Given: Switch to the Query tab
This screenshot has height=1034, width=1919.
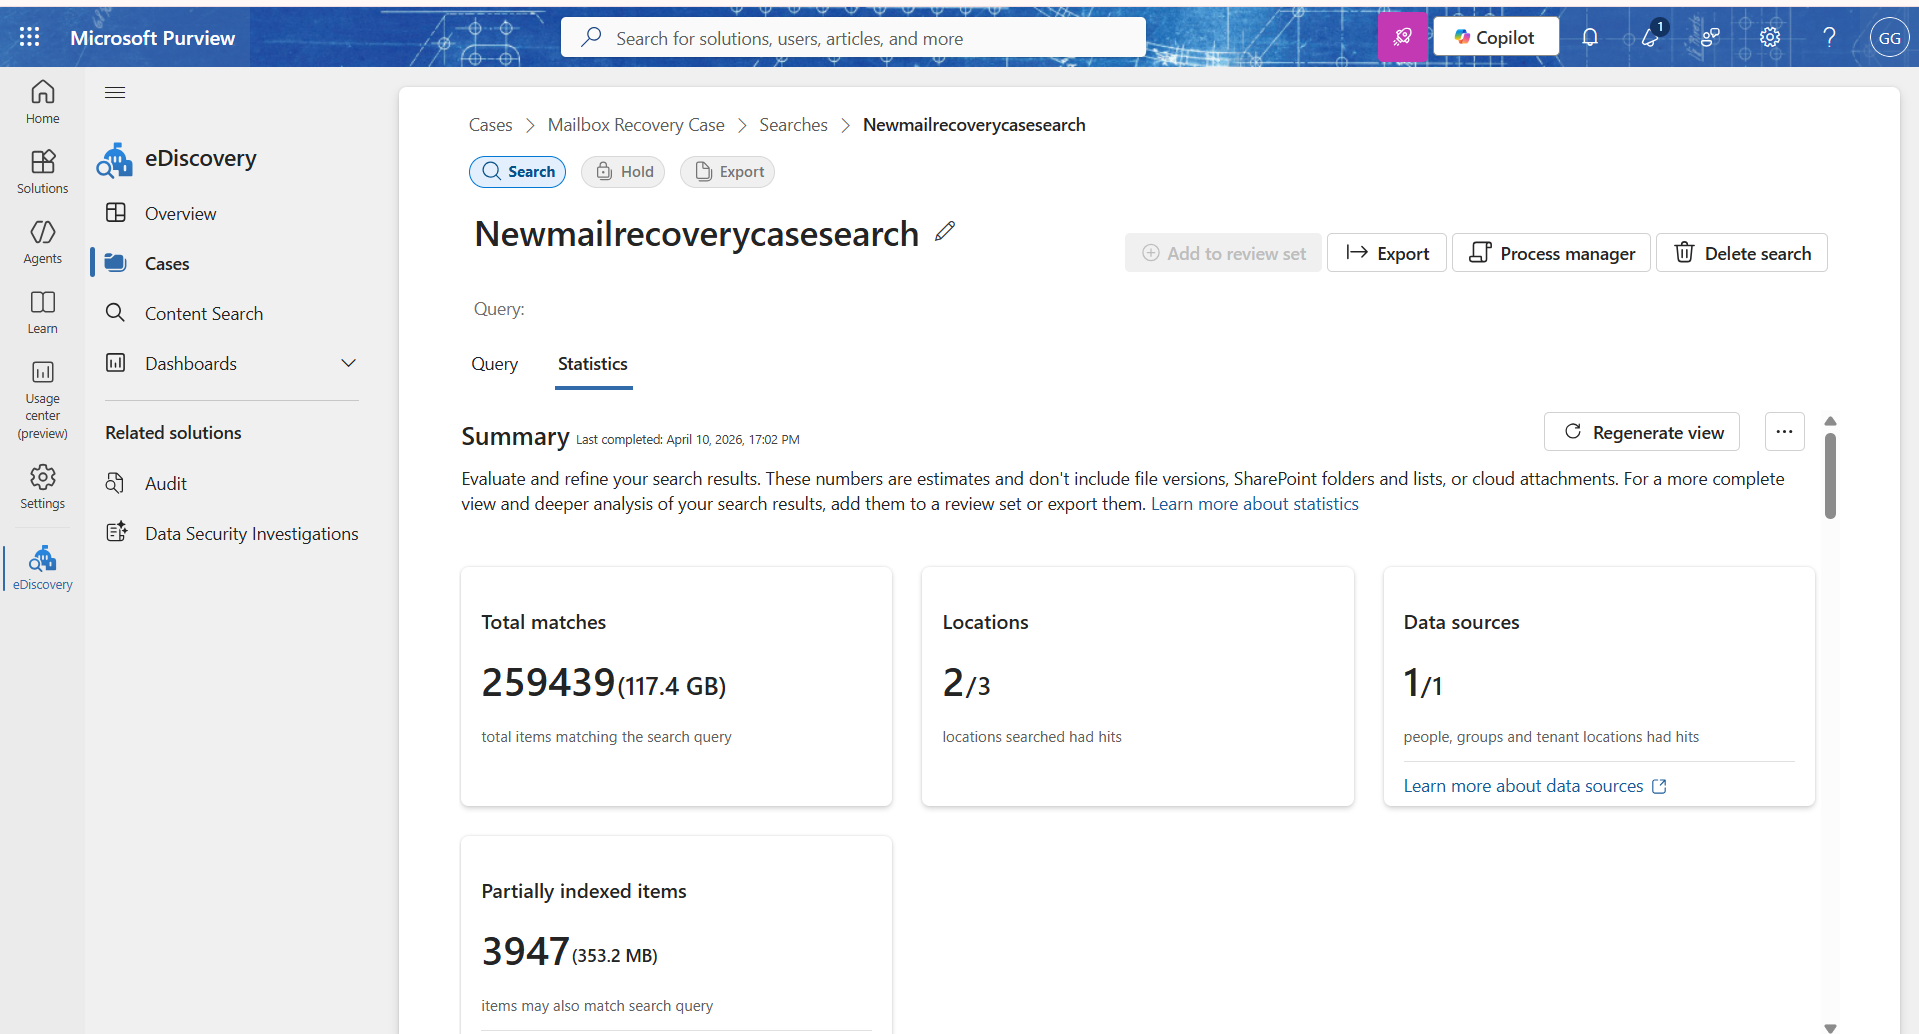Looking at the screenshot, I should (494, 364).
